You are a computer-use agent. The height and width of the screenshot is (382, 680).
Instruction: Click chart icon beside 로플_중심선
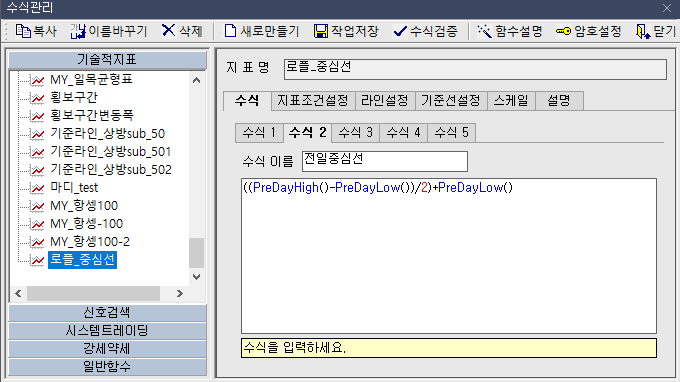(38, 260)
